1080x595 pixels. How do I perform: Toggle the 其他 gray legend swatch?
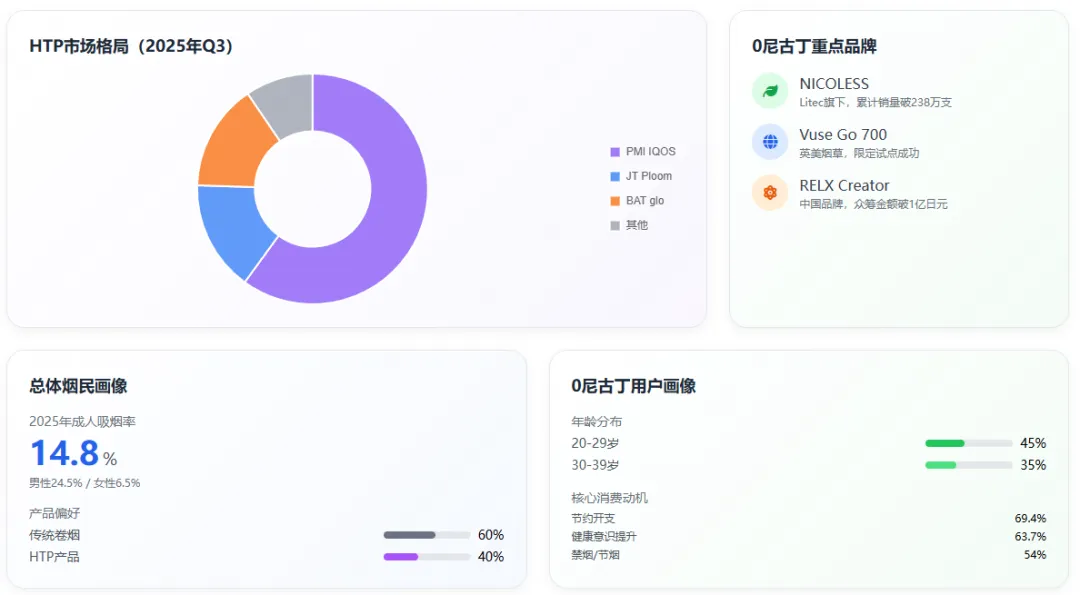point(615,225)
